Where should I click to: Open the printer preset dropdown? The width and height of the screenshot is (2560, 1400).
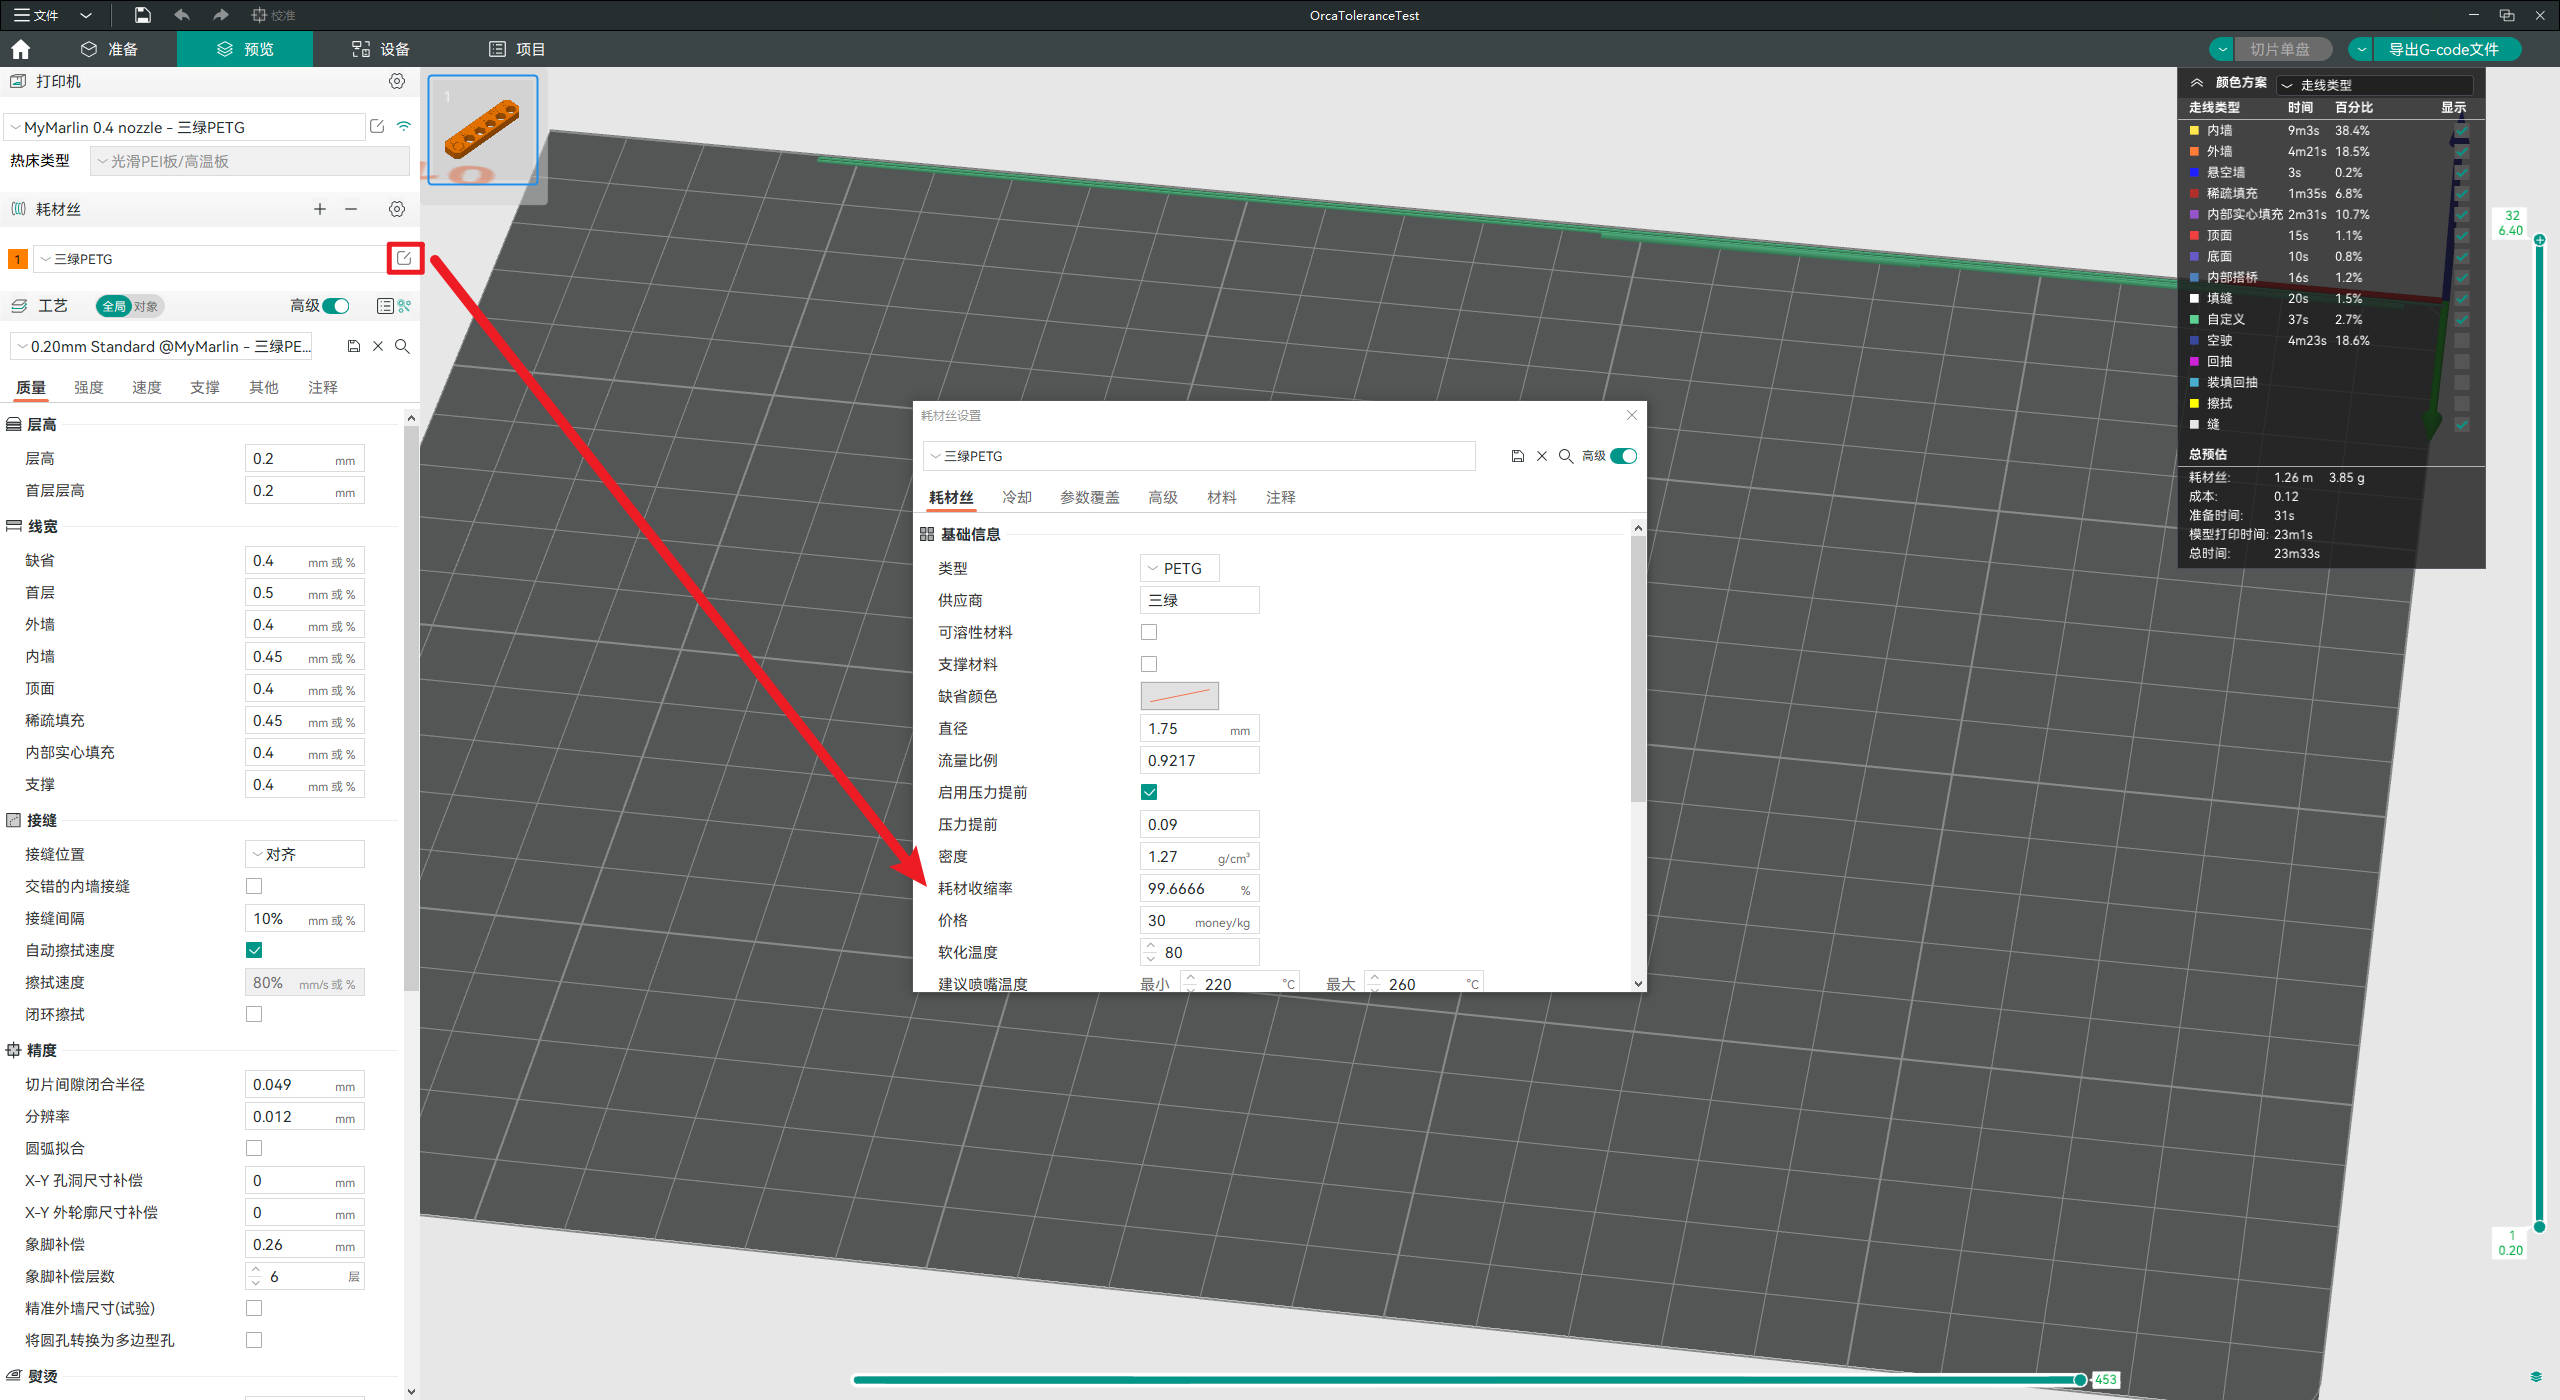(x=185, y=127)
